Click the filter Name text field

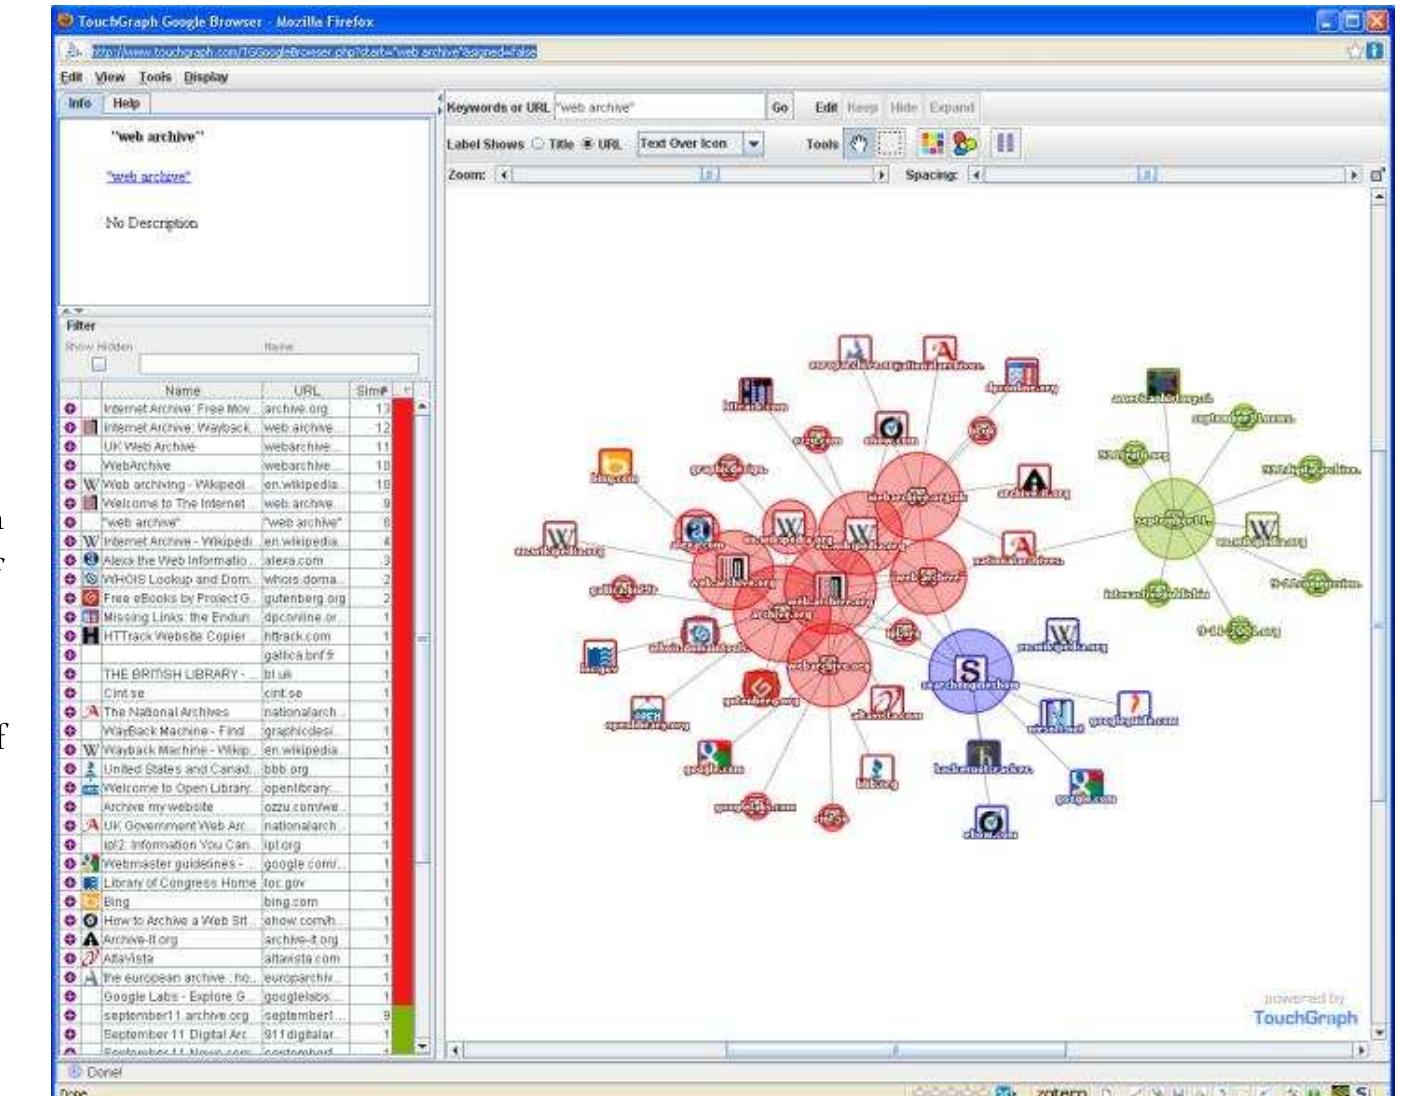coord(279,364)
